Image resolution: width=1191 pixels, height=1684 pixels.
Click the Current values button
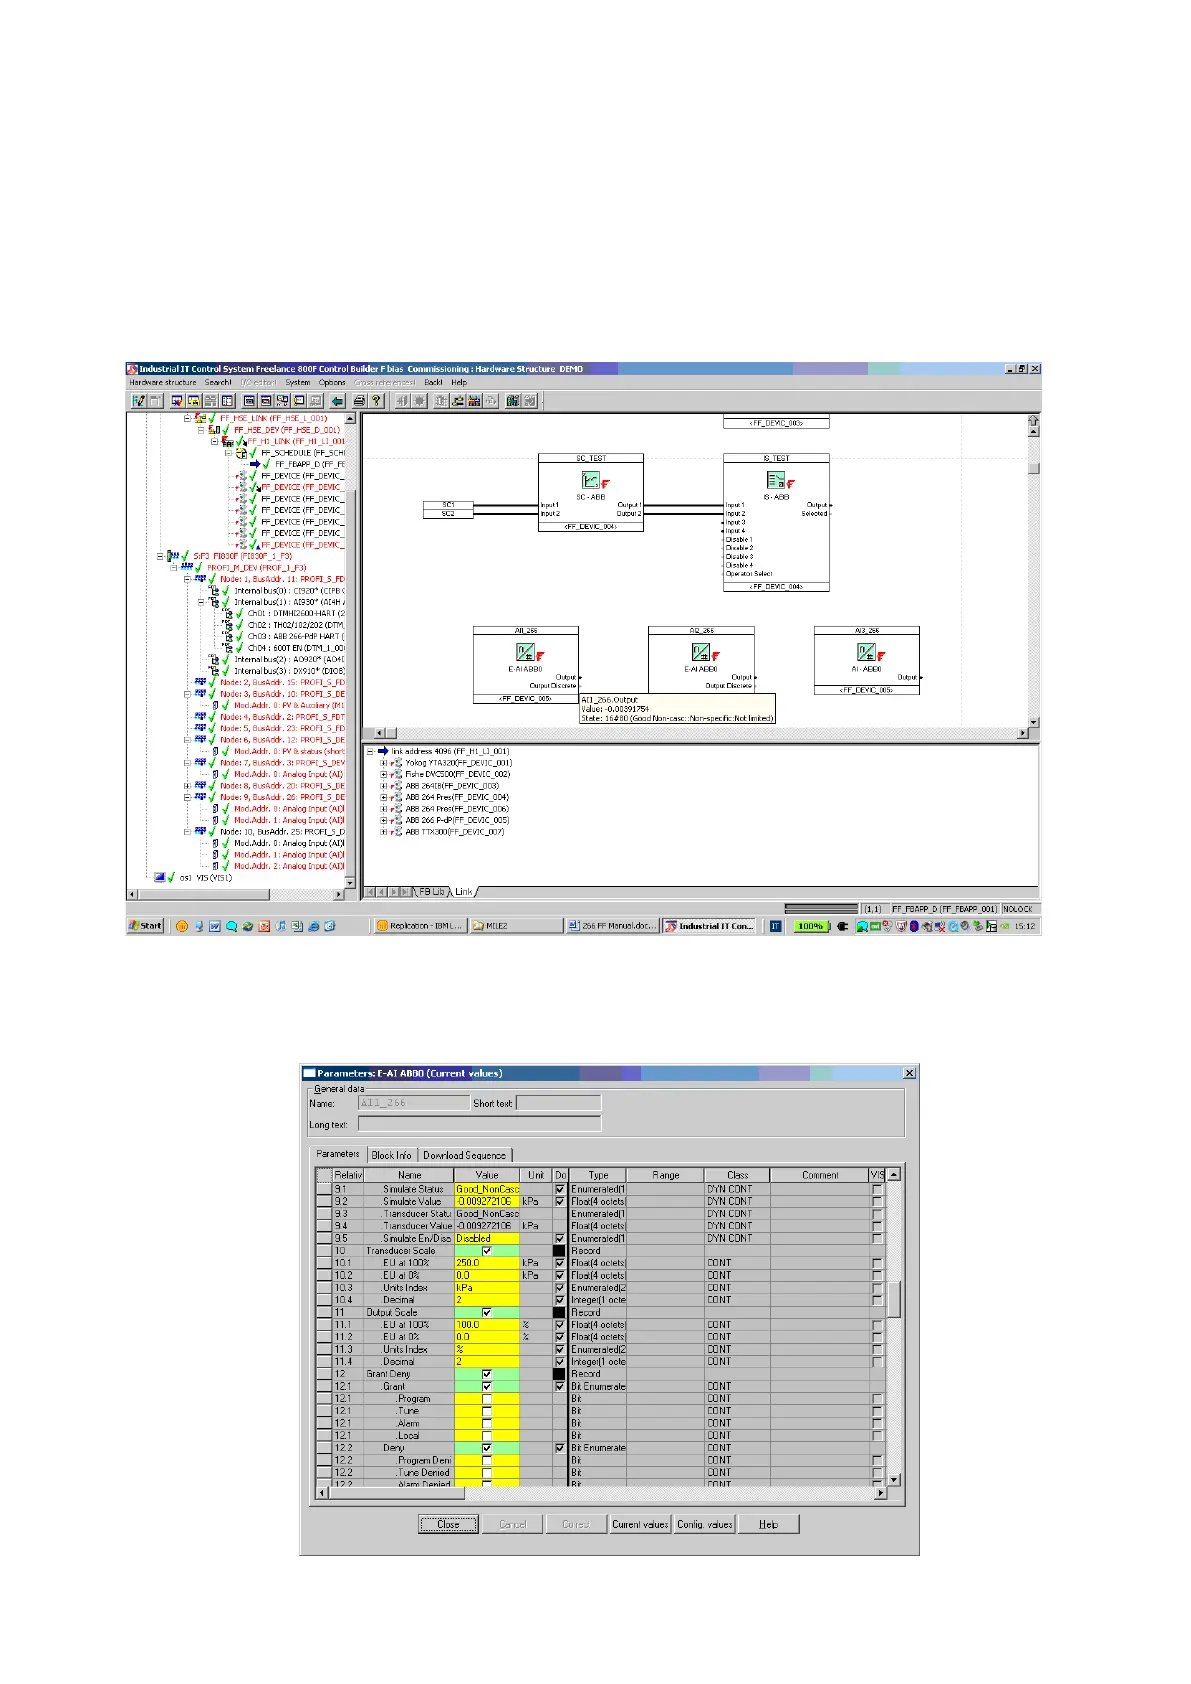(640, 1524)
